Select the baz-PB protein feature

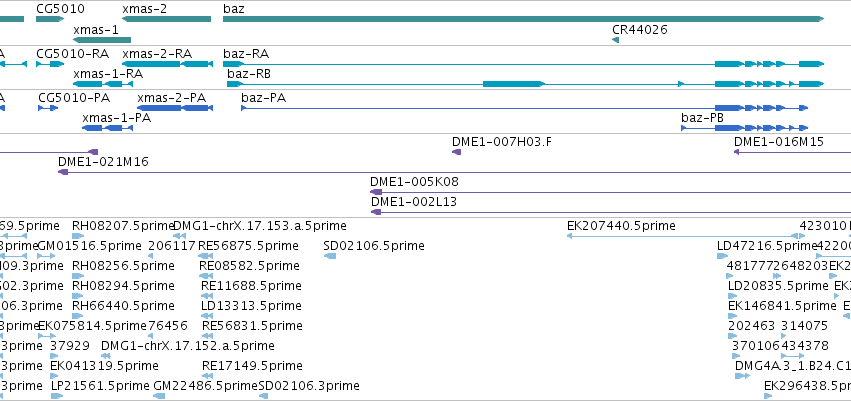click(745, 128)
